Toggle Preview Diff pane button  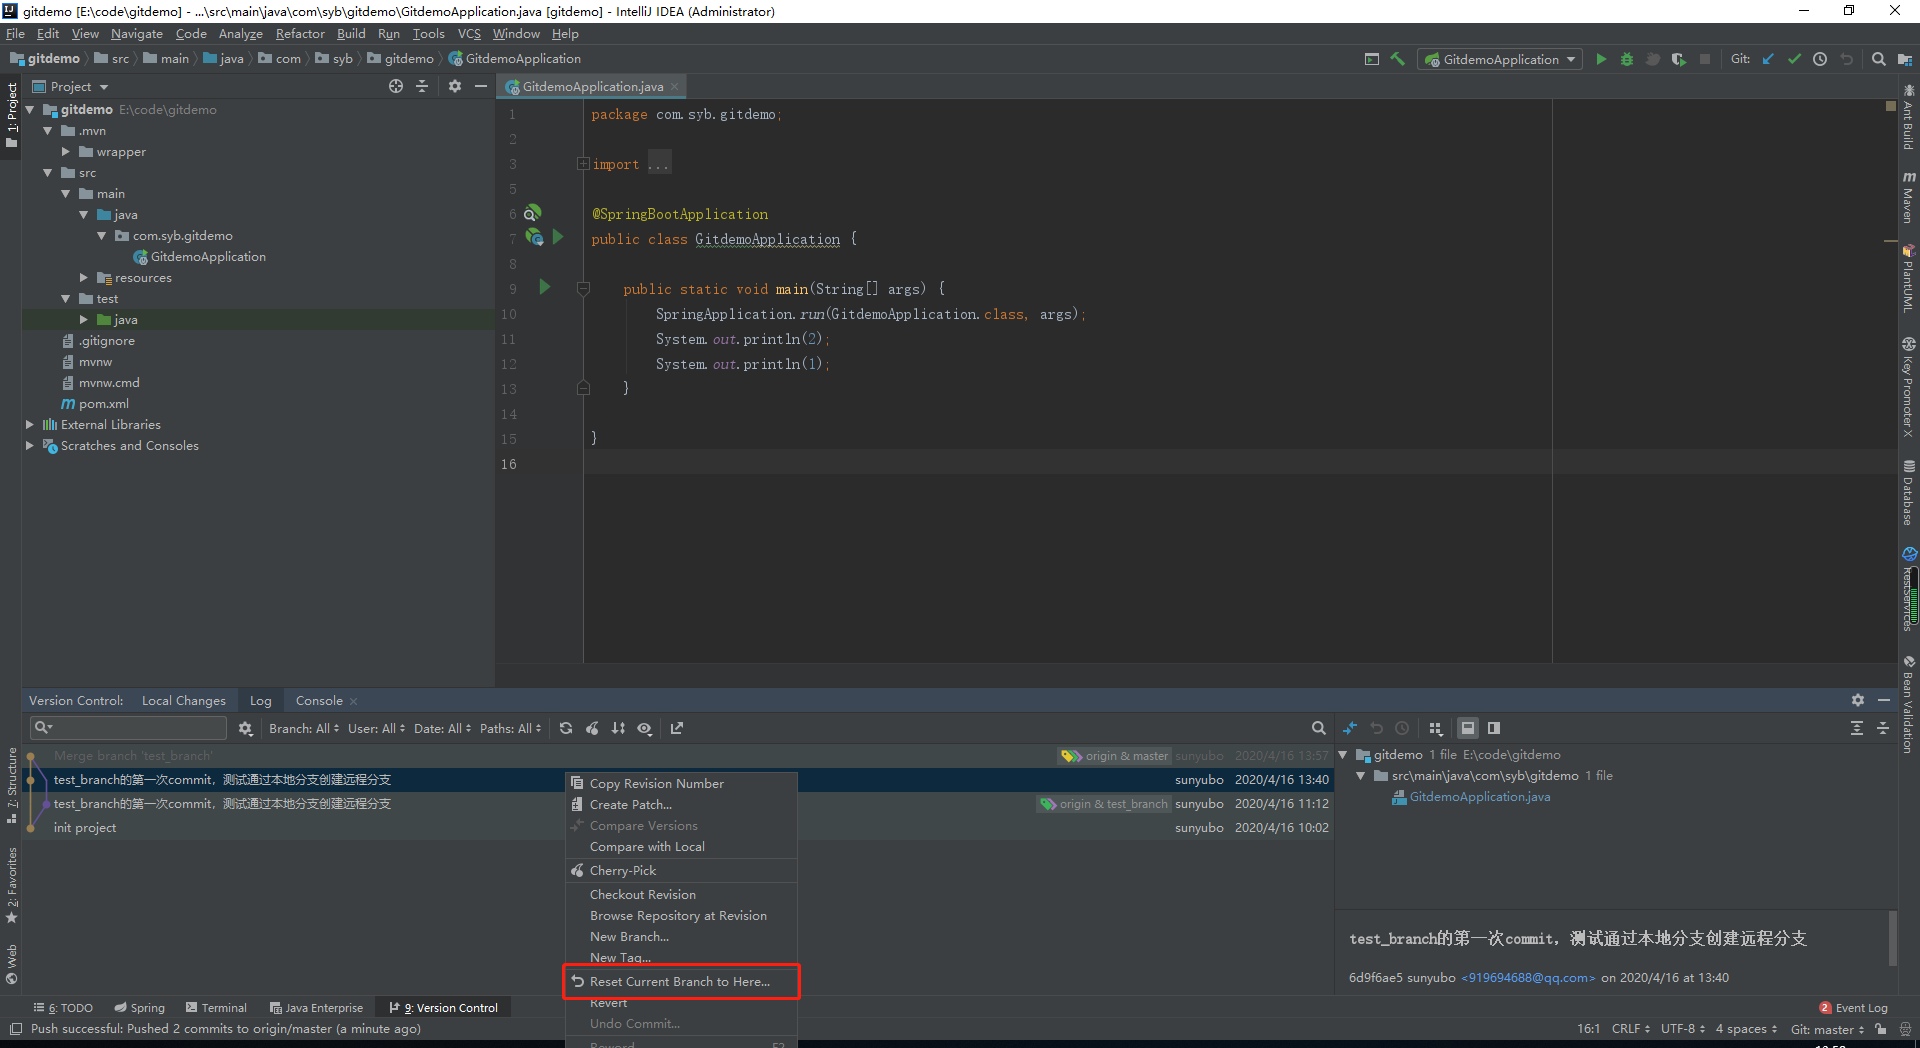(x=1494, y=728)
